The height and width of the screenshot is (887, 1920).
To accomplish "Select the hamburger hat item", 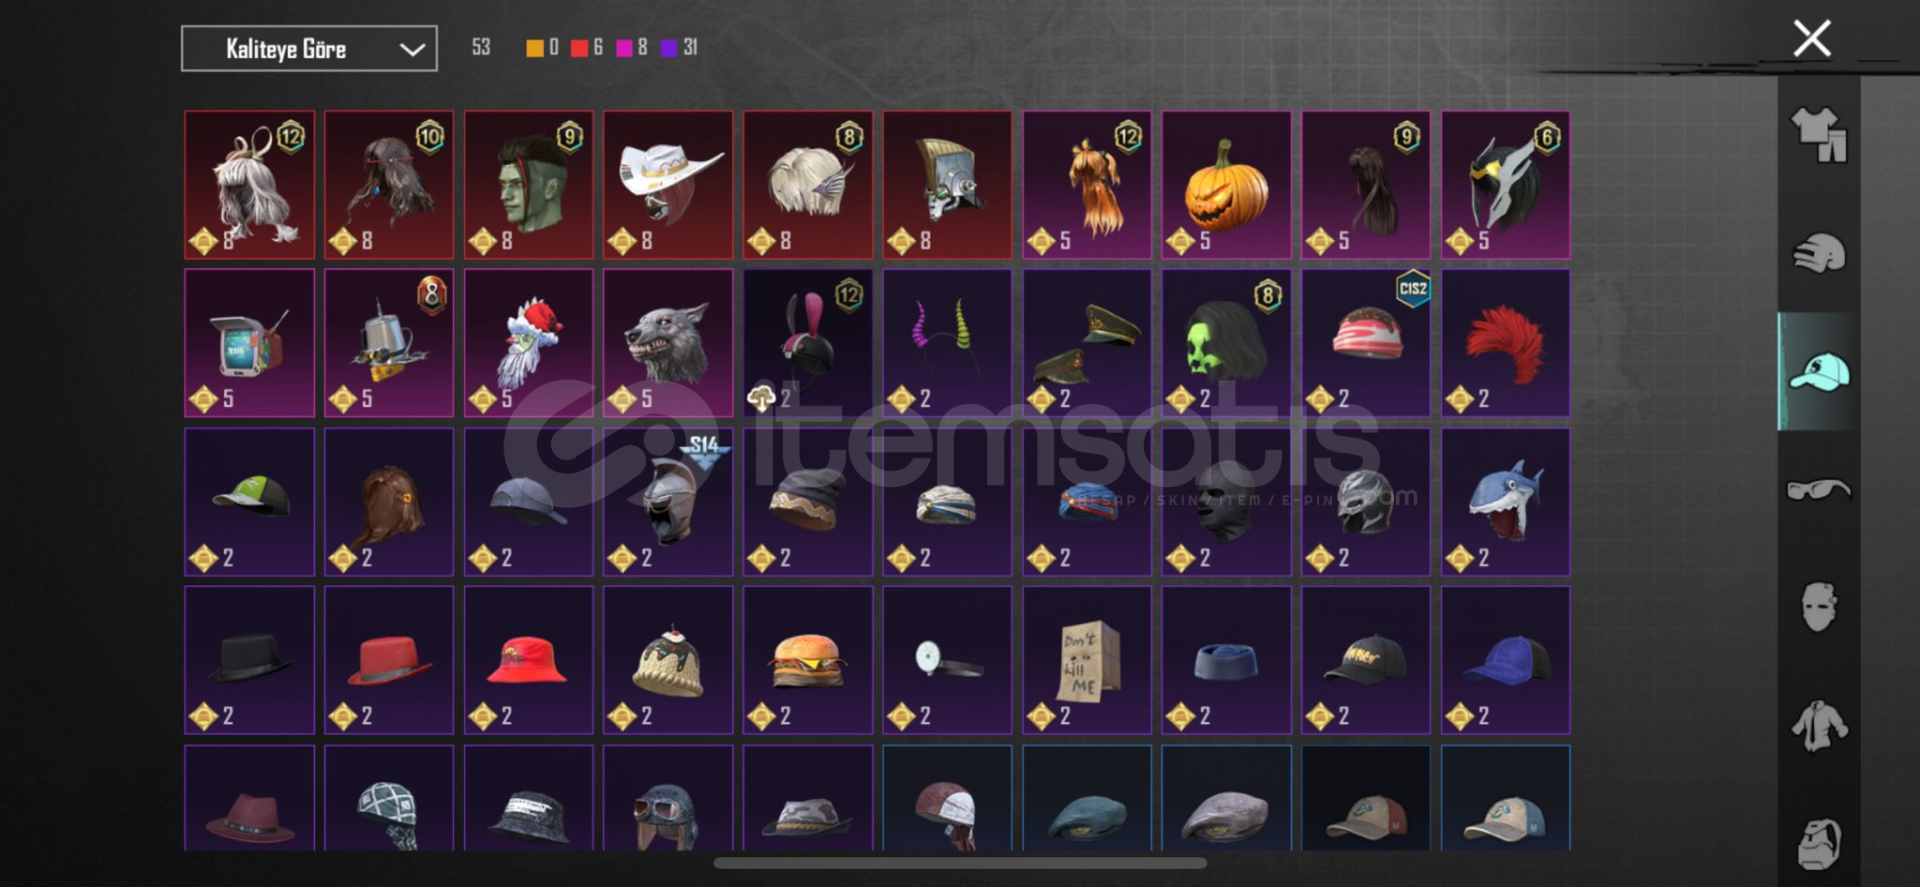I will [x=807, y=660].
